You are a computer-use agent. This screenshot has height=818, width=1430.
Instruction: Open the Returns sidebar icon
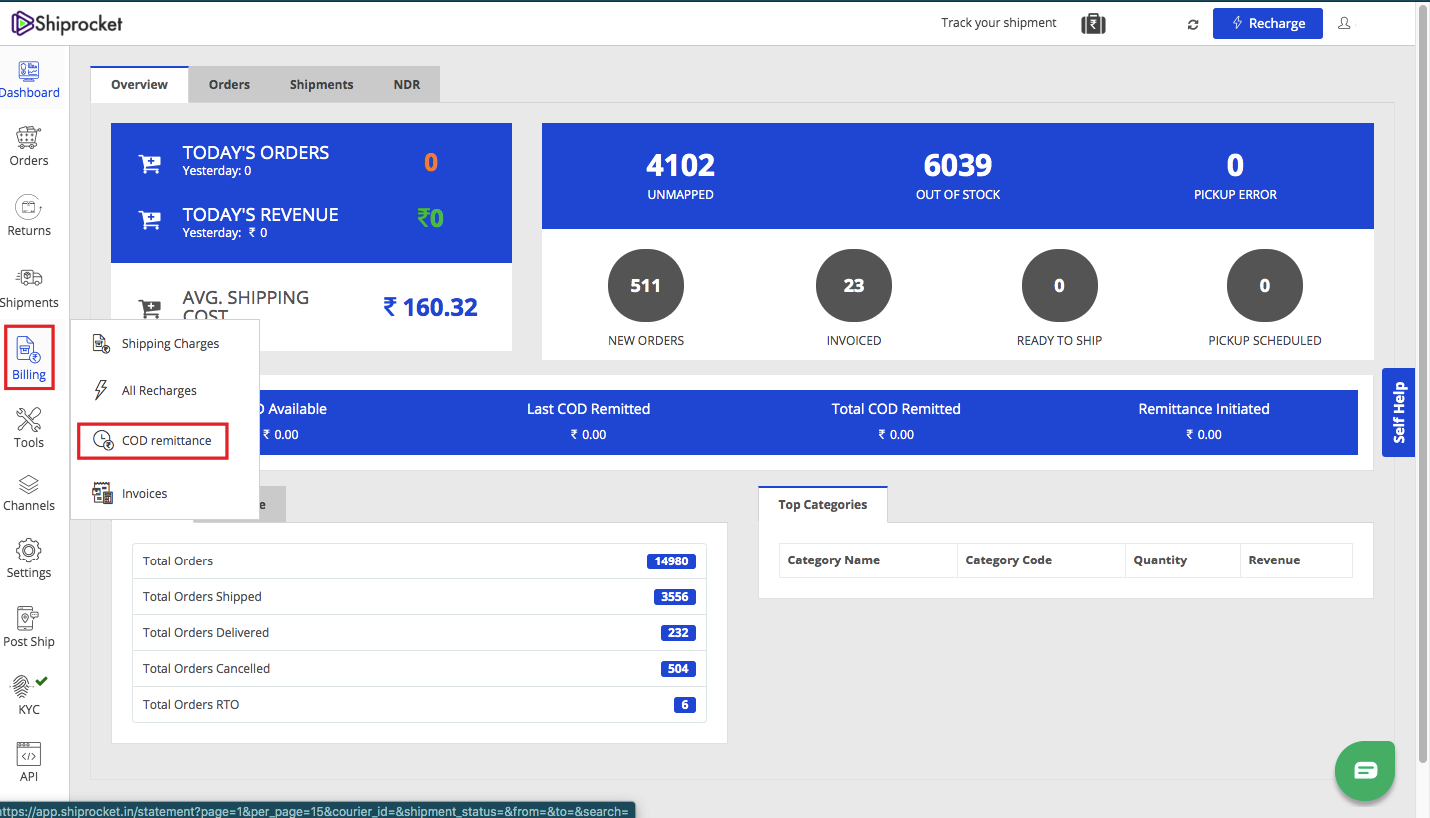click(29, 216)
